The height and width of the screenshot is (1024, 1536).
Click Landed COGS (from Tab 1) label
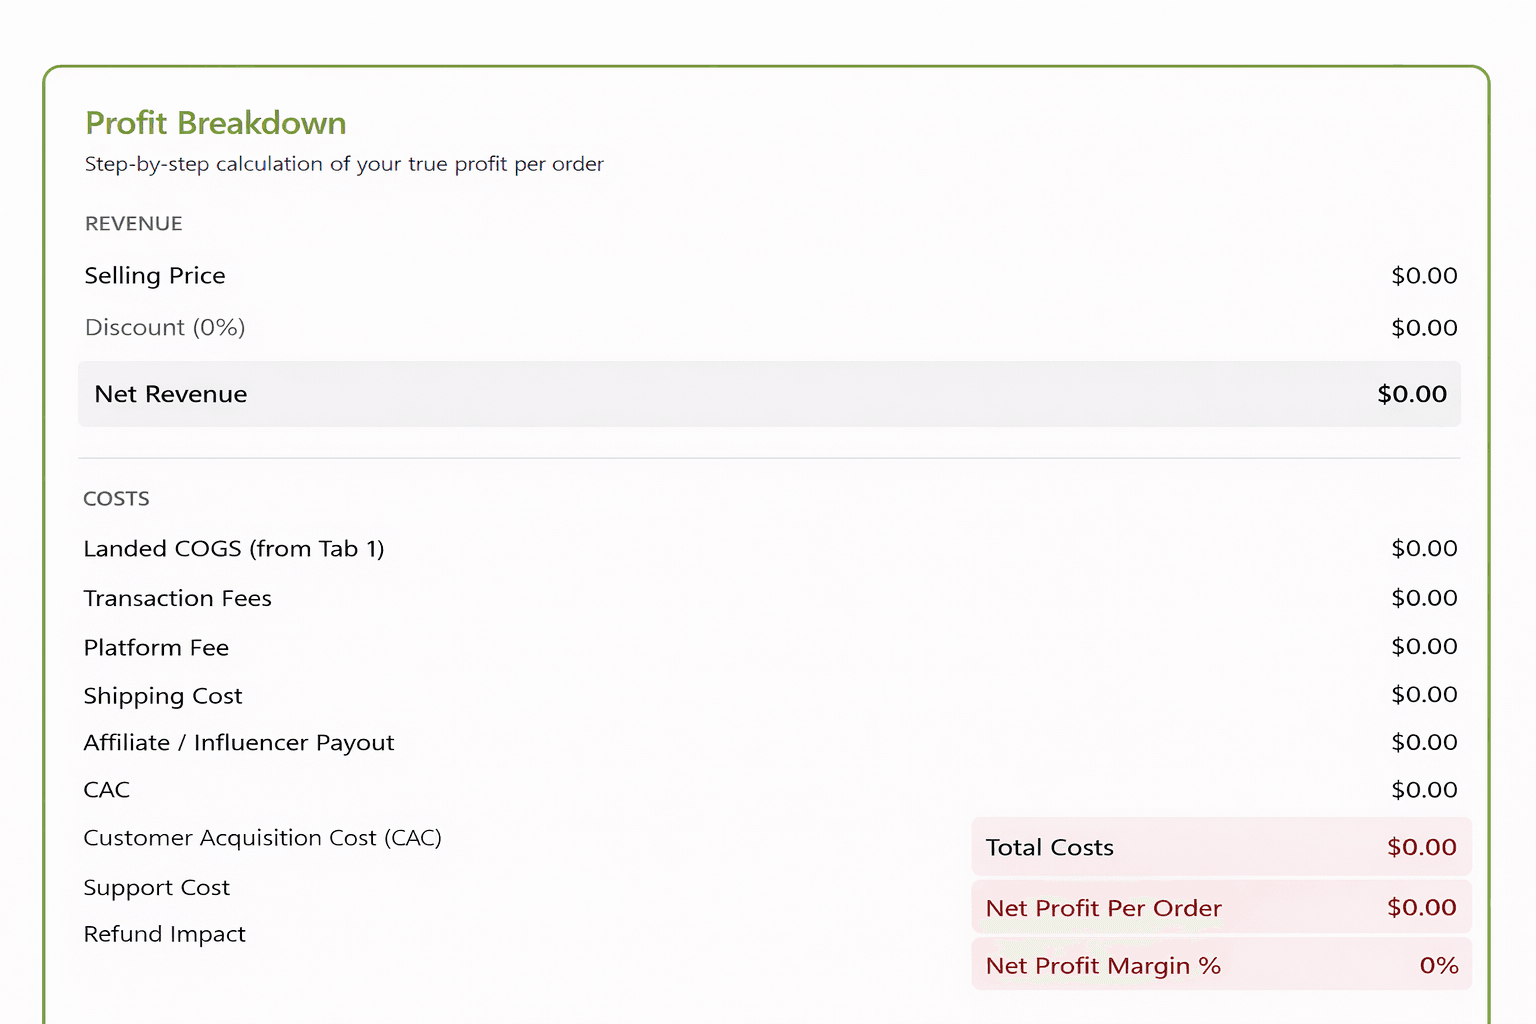tap(234, 548)
